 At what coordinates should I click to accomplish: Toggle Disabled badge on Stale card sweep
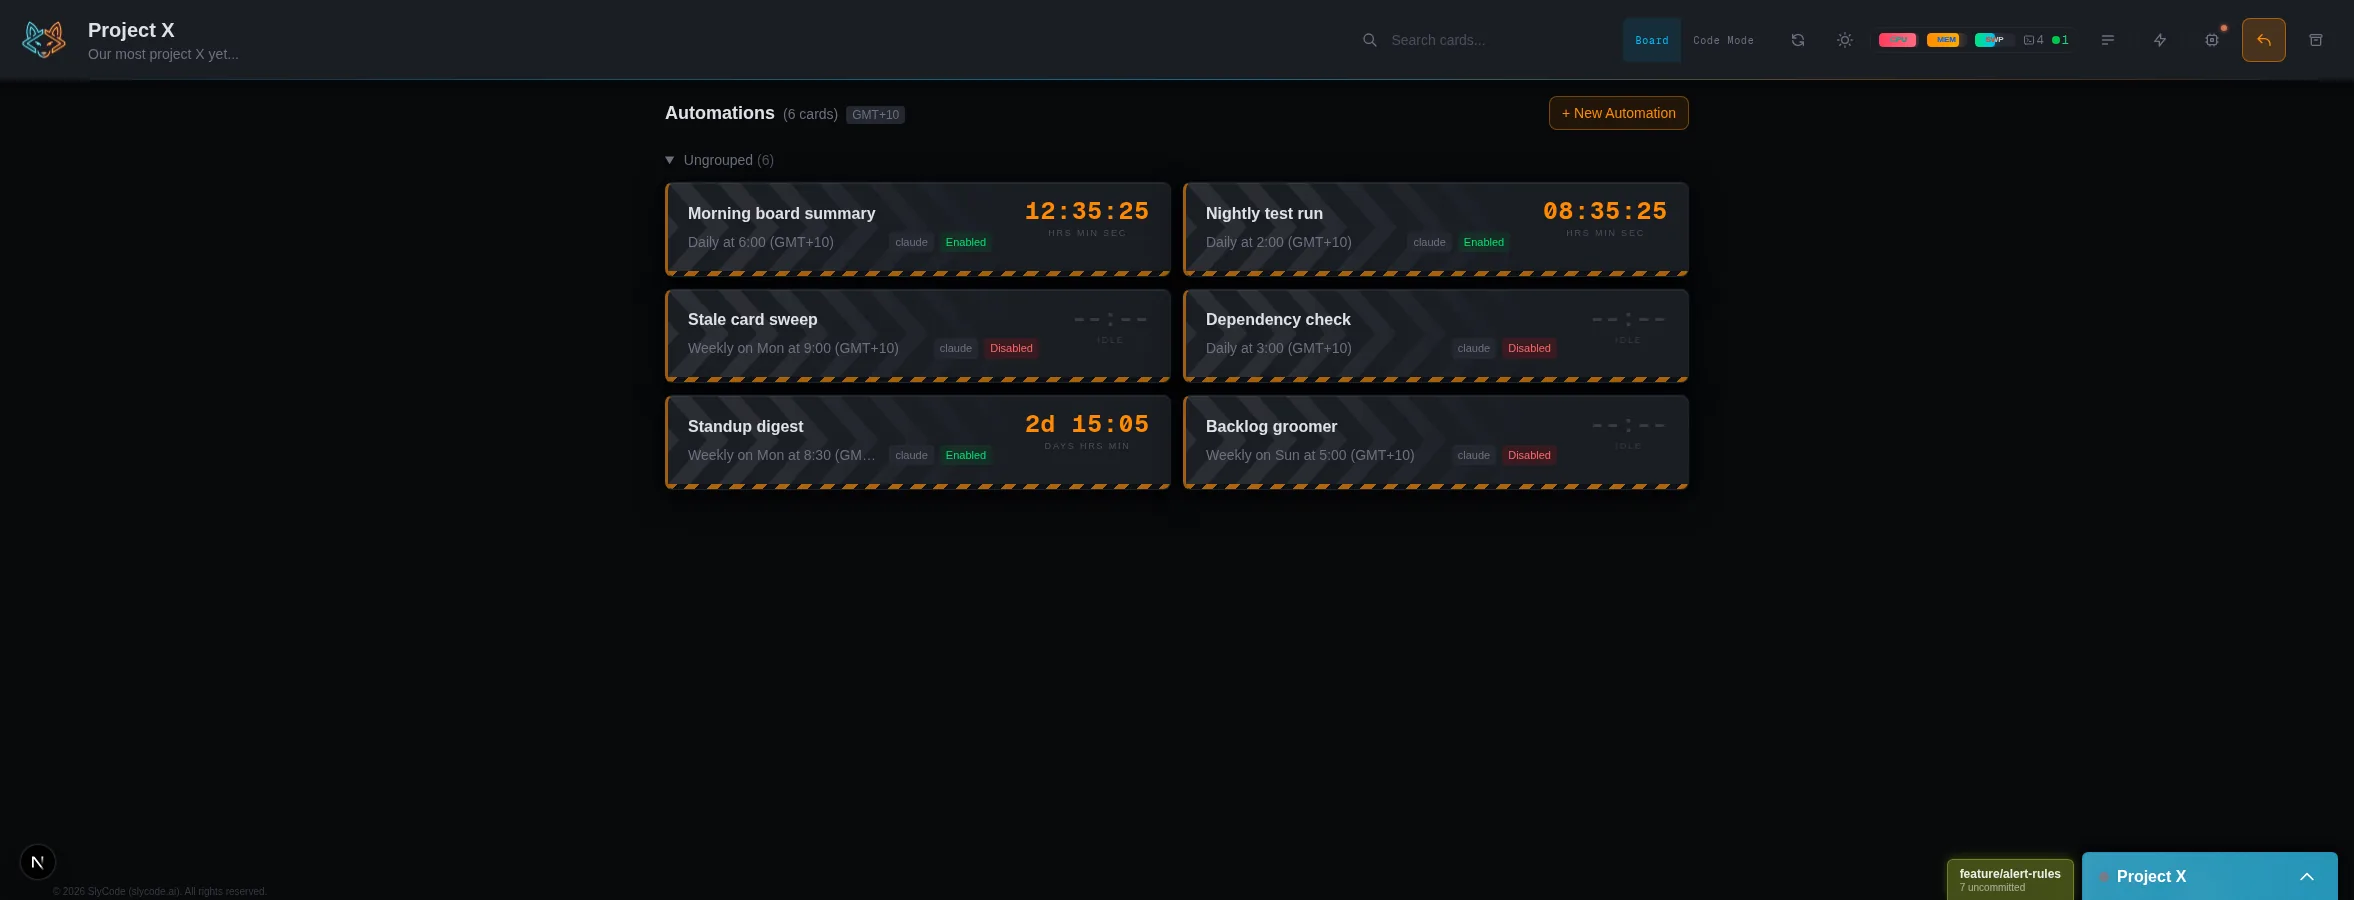(x=1011, y=348)
